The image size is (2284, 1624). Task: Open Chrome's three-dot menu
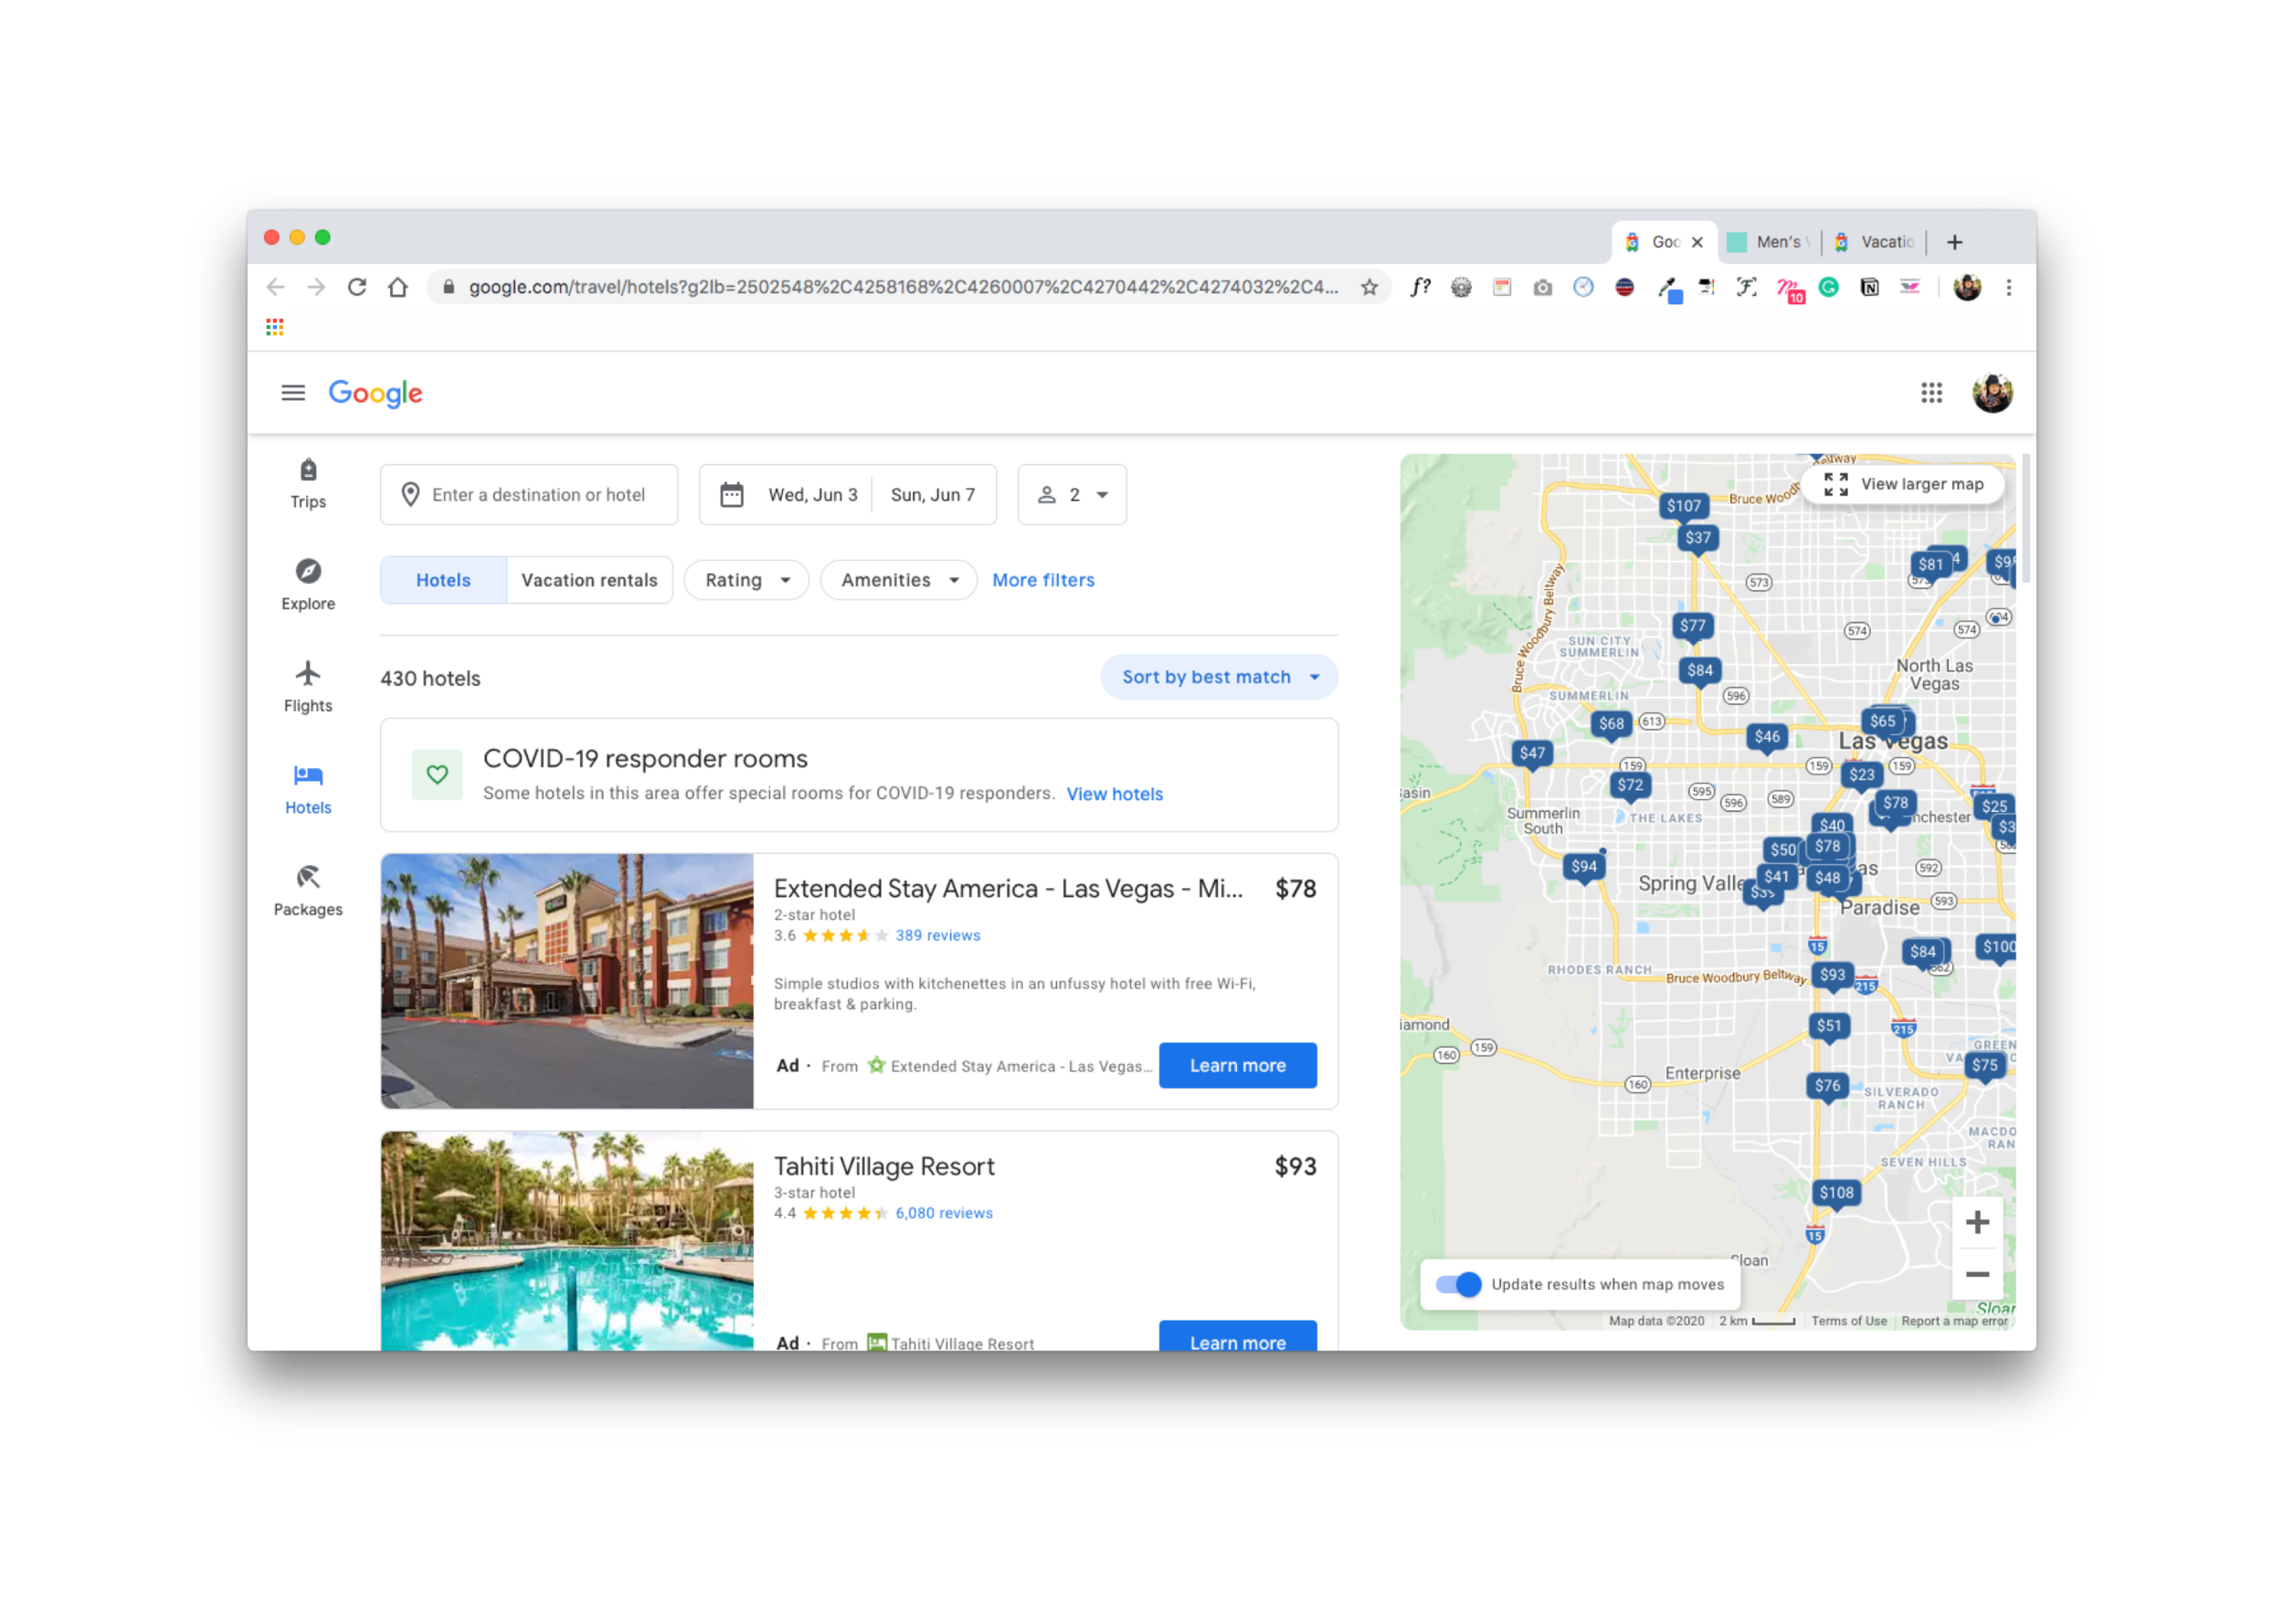point(2008,288)
